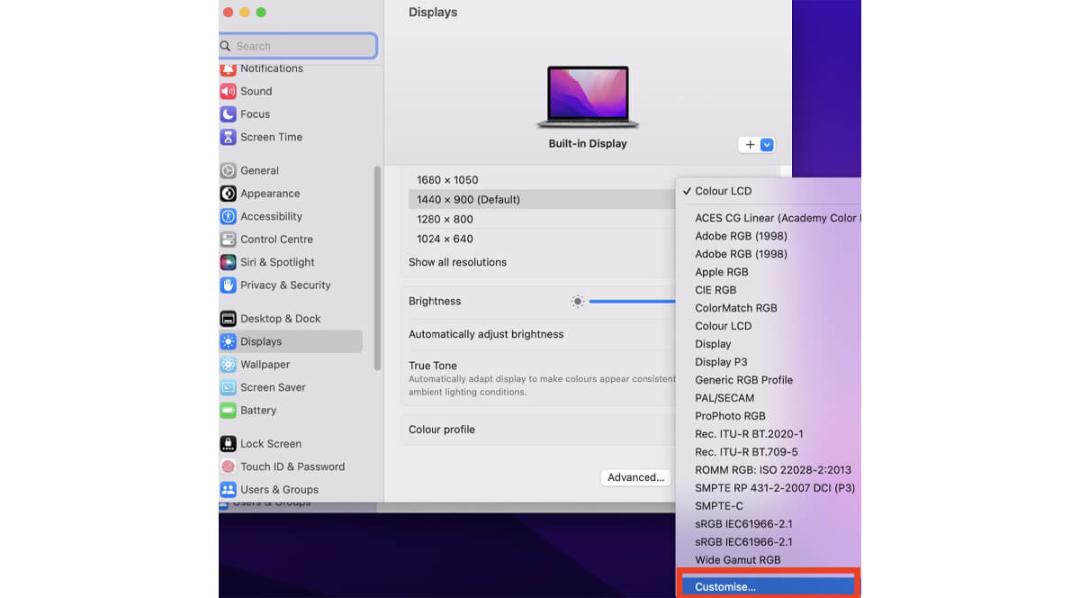Open the dropdown arrow beside plus button
Image resolution: width=1080 pixels, height=598 pixels.
pyautogui.click(x=767, y=145)
